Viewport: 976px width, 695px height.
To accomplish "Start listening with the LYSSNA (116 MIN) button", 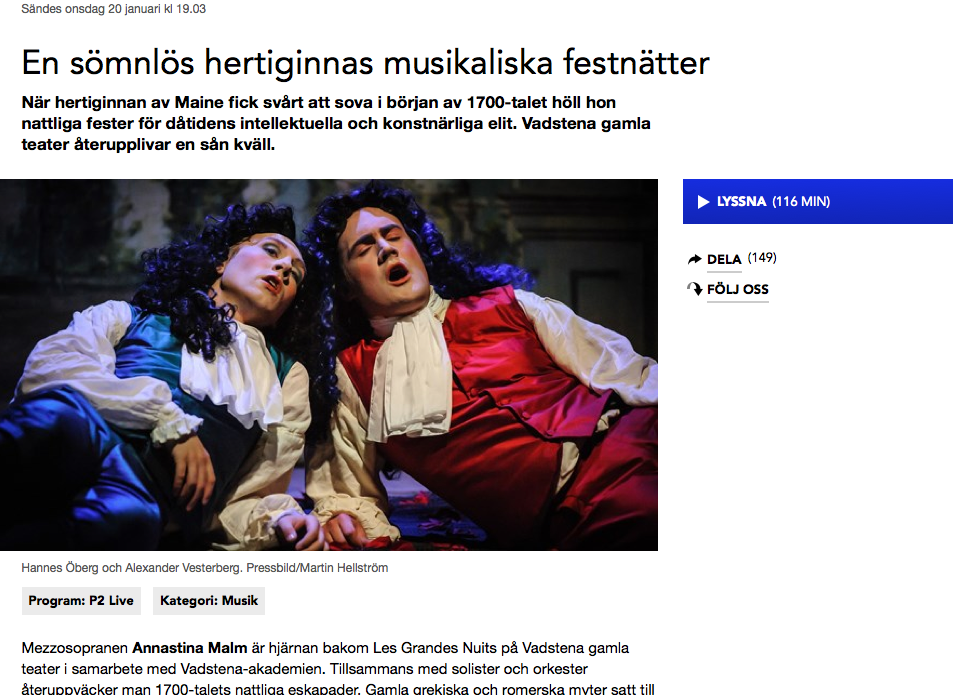I will pyautogui.click(x=817, y=202).
